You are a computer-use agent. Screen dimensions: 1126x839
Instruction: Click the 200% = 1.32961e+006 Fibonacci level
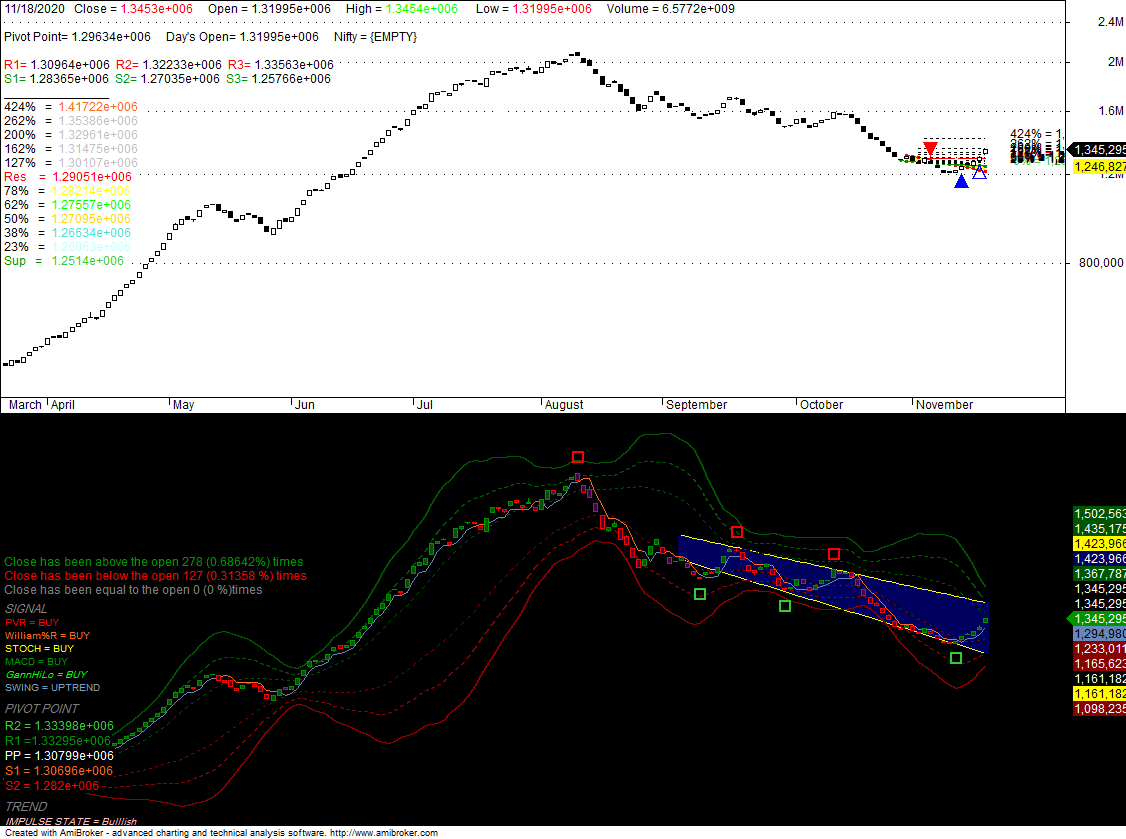point(70,135)
